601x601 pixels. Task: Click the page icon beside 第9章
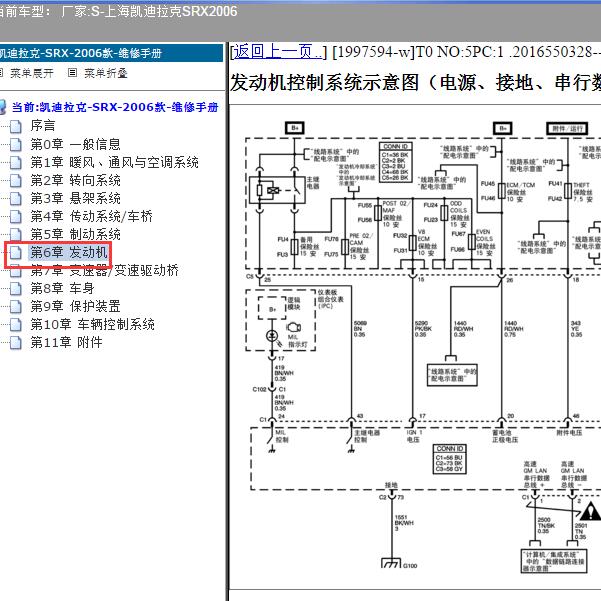coord(16,306)
